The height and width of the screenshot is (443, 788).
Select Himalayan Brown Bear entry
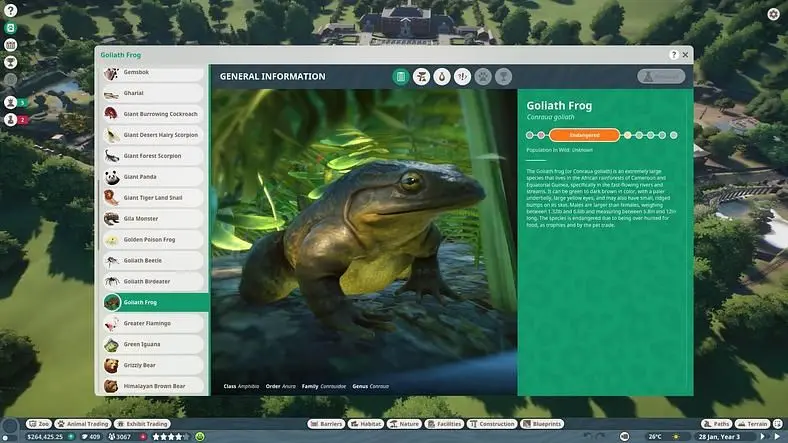pos(153,386)
